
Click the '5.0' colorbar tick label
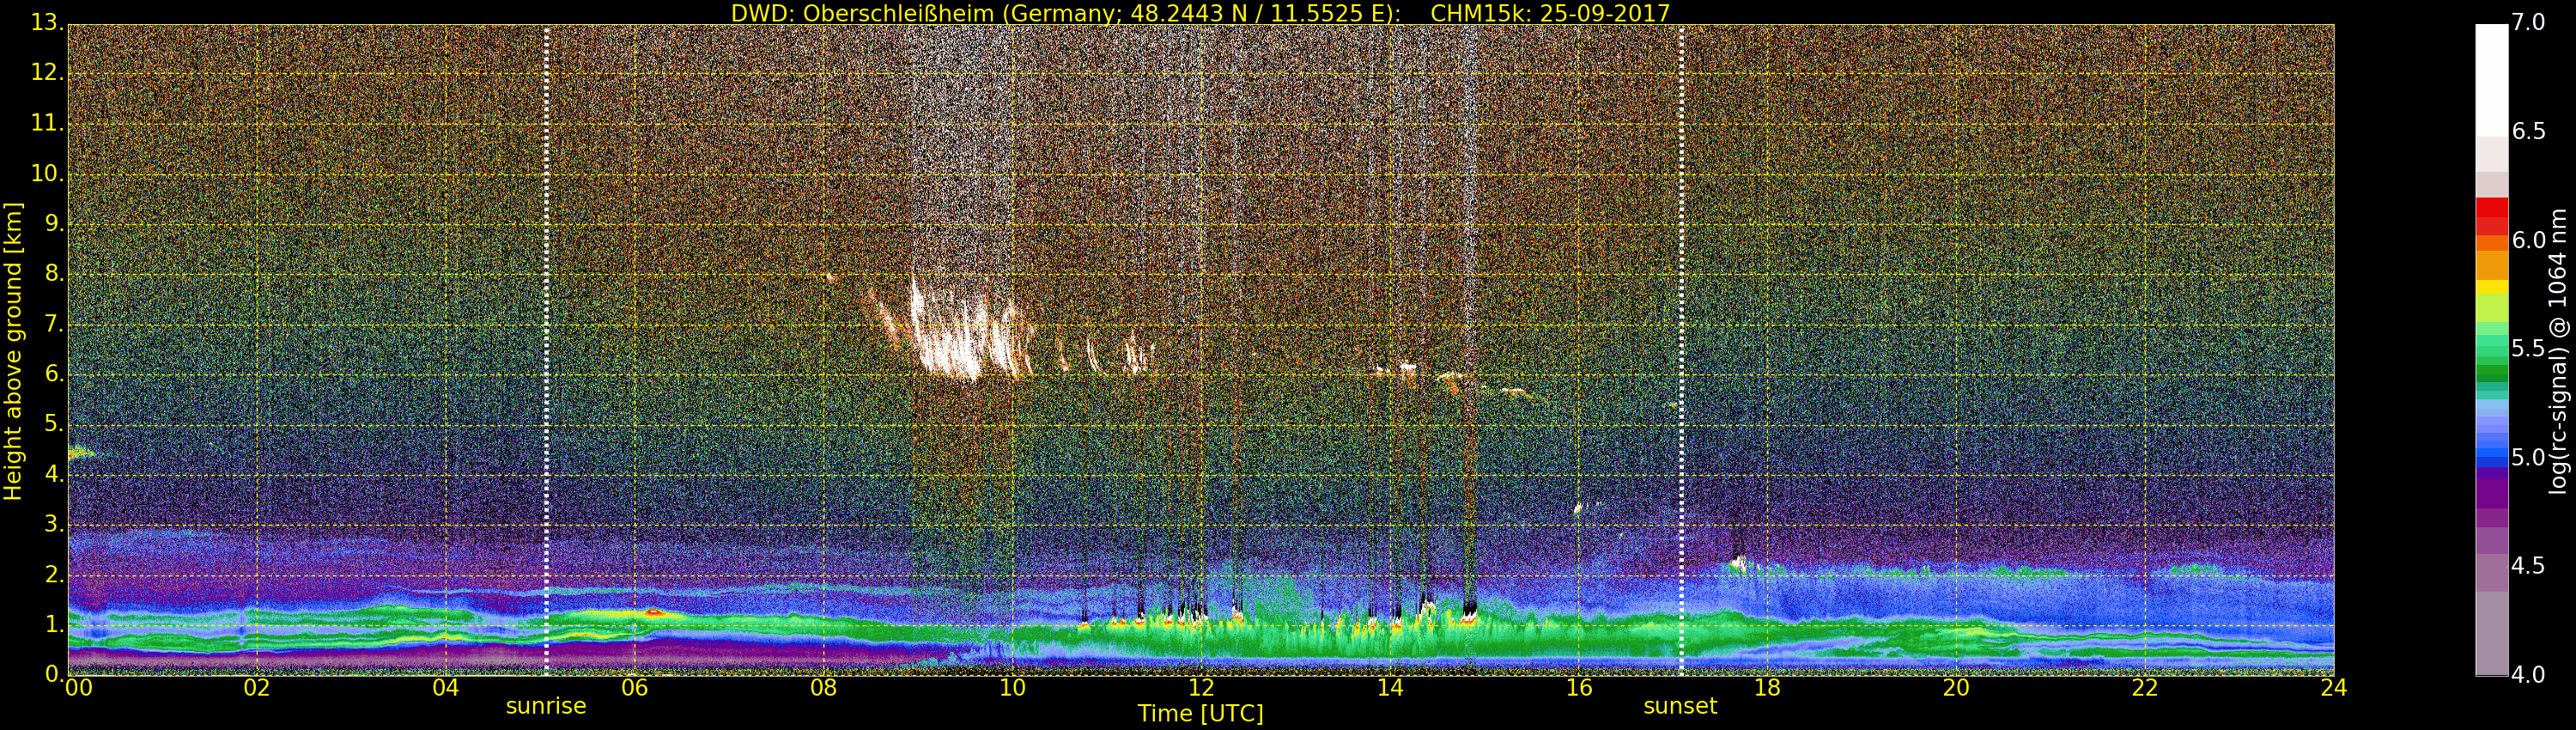2529,457
